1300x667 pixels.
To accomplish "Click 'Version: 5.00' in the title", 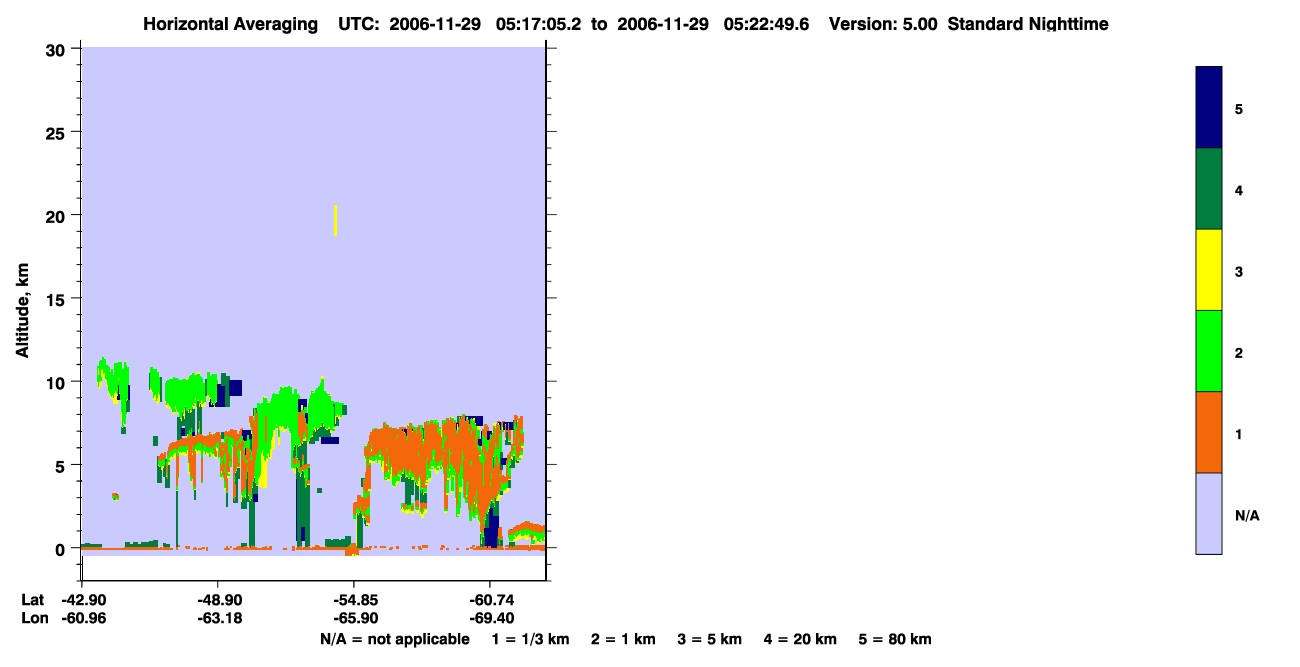I will [883, 24].
